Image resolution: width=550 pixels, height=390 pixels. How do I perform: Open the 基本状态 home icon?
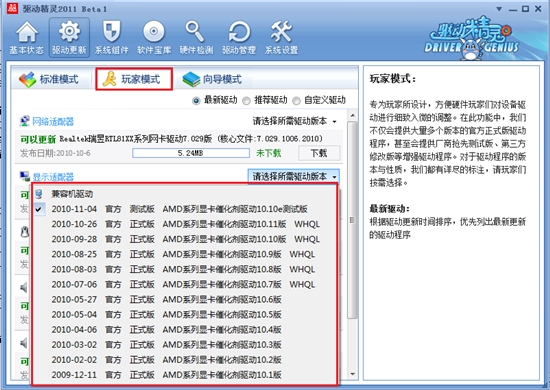[x=27, y=37]
